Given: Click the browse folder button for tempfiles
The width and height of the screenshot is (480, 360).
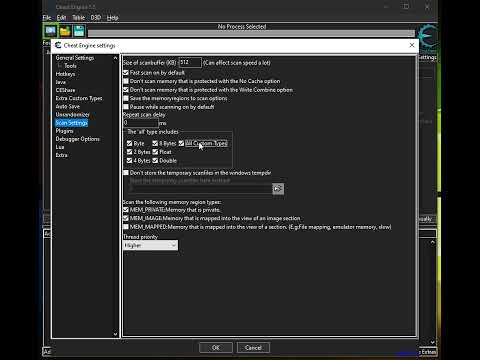Looking at the screenshot, I should (278, 189).
